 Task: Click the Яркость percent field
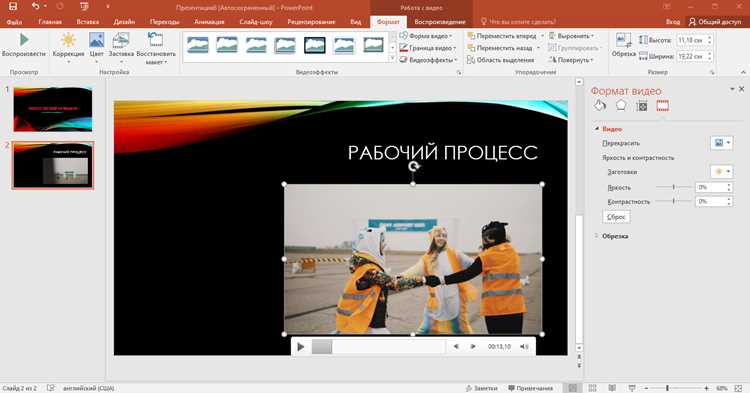pyautogui.click(x=710, y=187)
